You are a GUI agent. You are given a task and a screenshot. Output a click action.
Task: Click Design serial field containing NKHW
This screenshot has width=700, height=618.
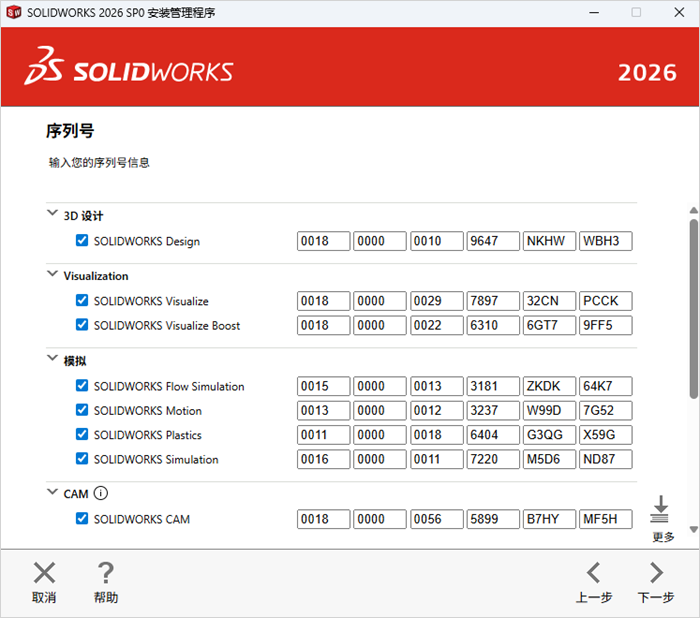coord(549,241)
